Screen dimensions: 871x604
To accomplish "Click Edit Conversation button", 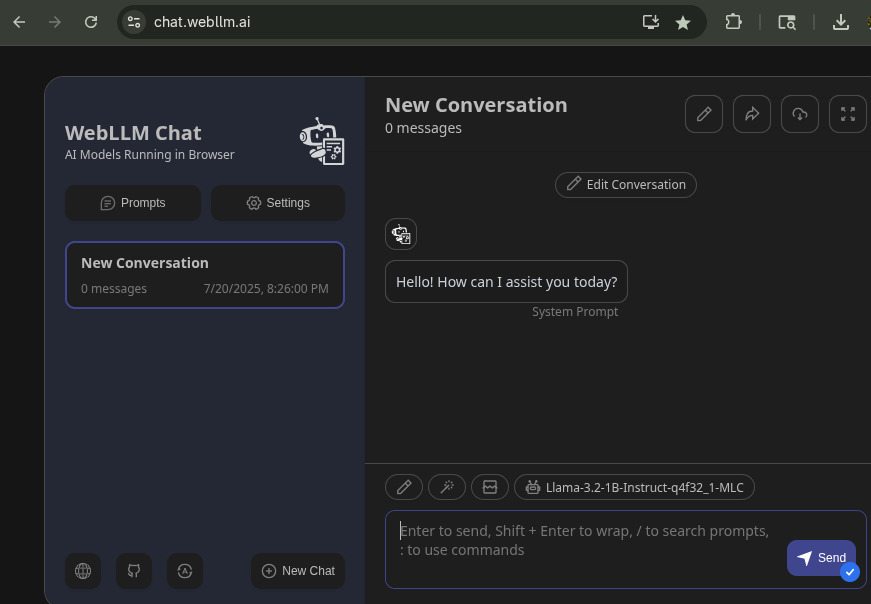I will point(625,184).
